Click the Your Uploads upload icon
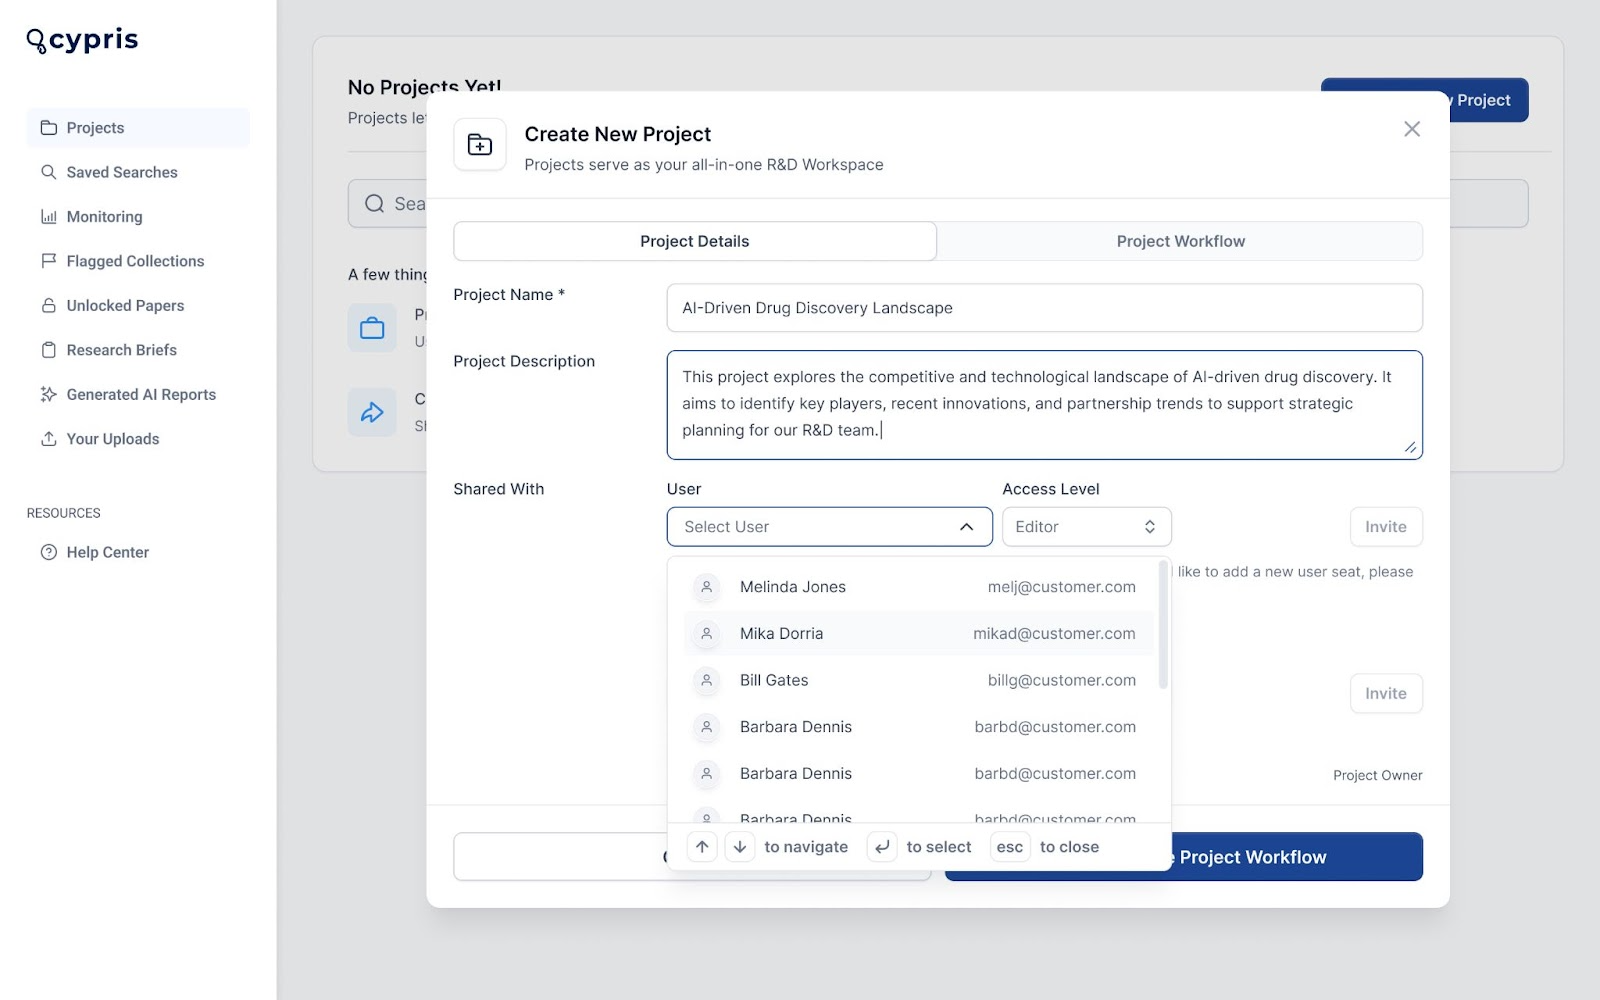 48,439
